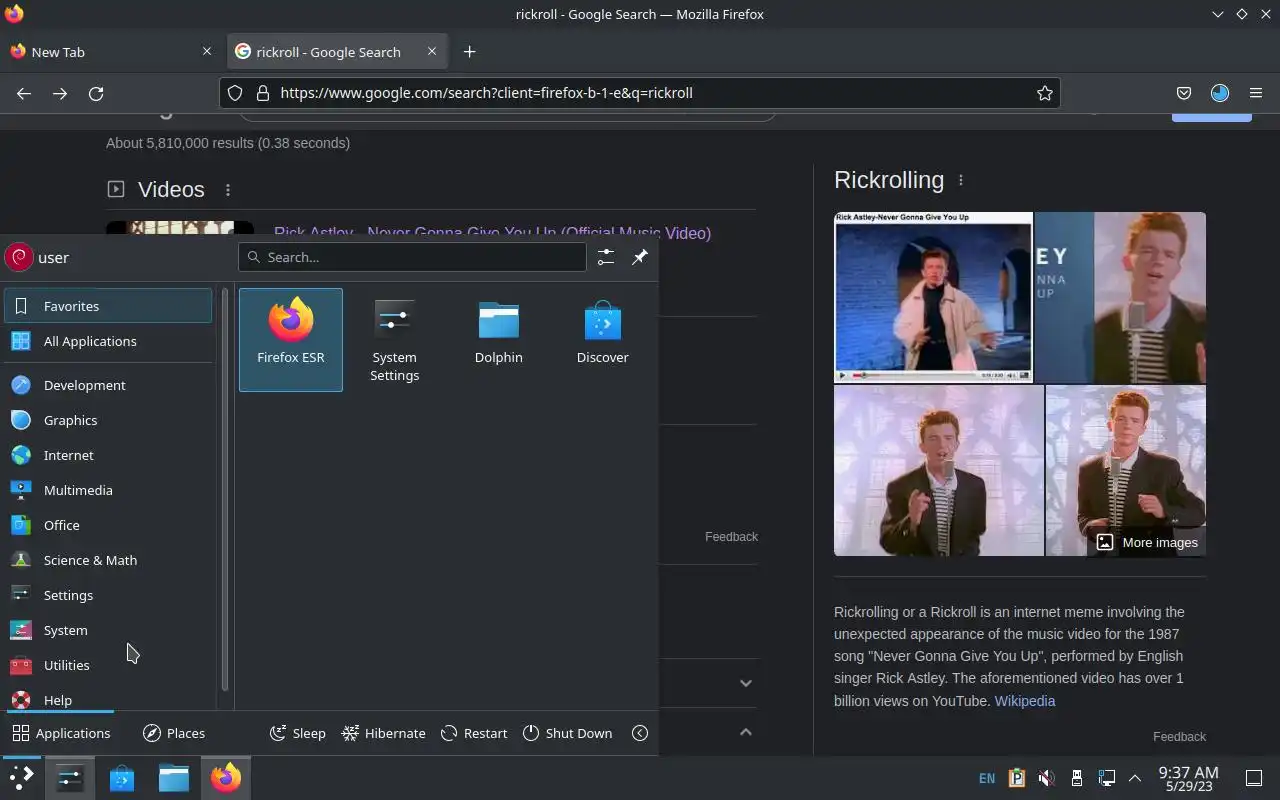Open the Graphics category

coord(108,420)
